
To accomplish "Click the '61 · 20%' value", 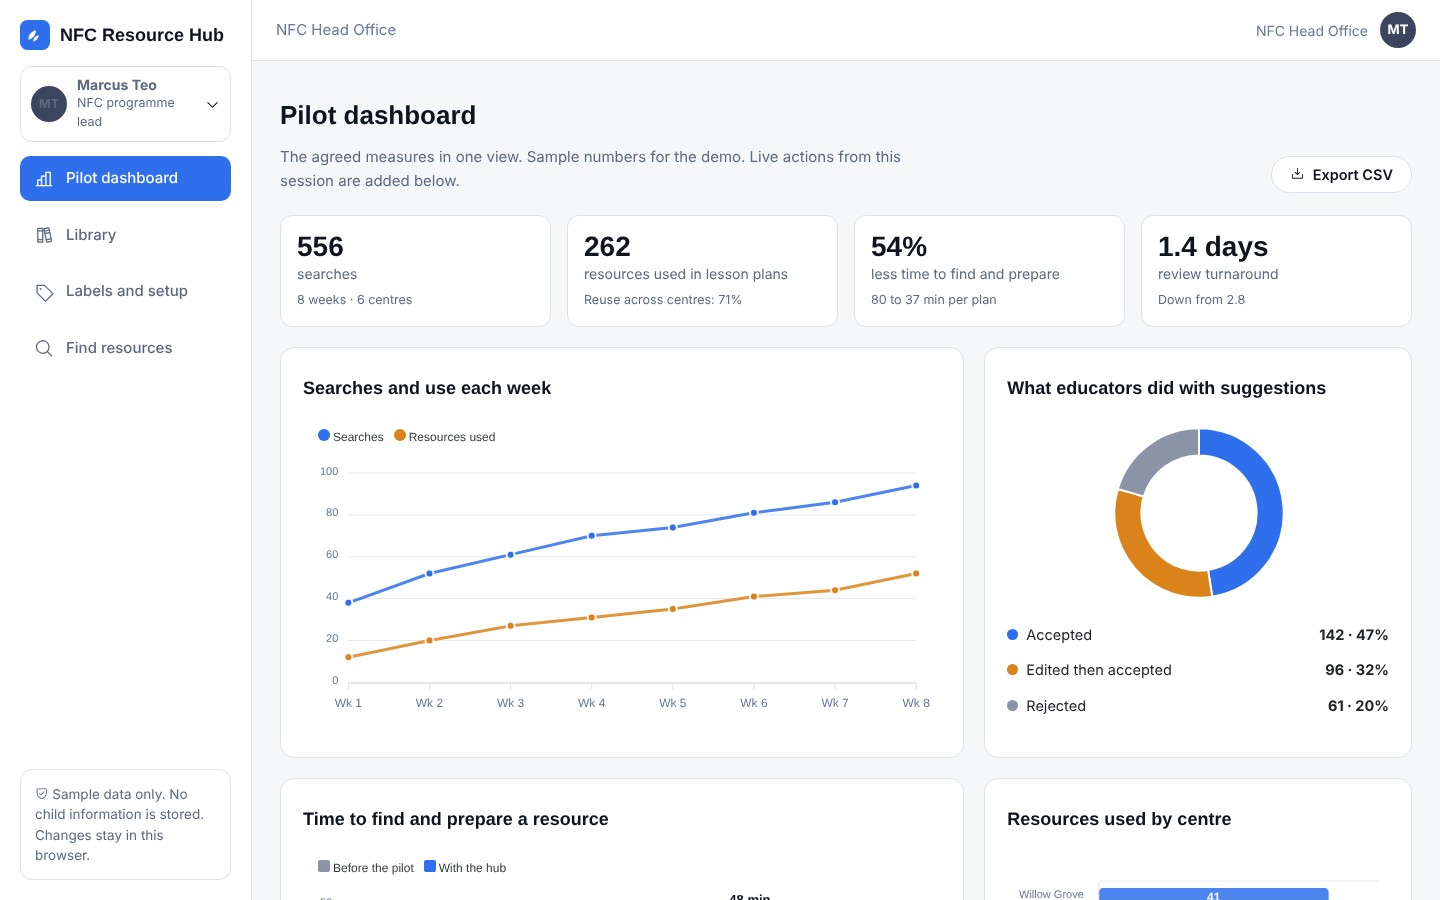I will 1357,706.
